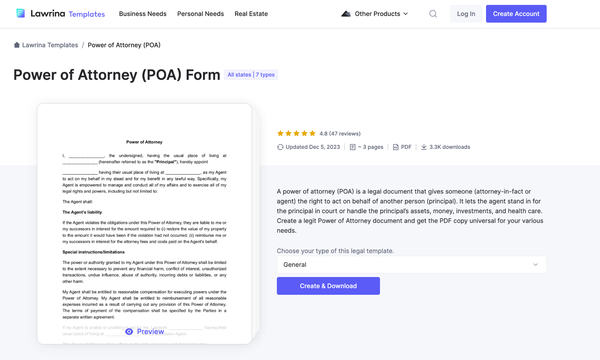The height and width of the screenshot is (360, 600).
Task: Click the Updated date refresh icon
Action: click(x=280, y=147)
